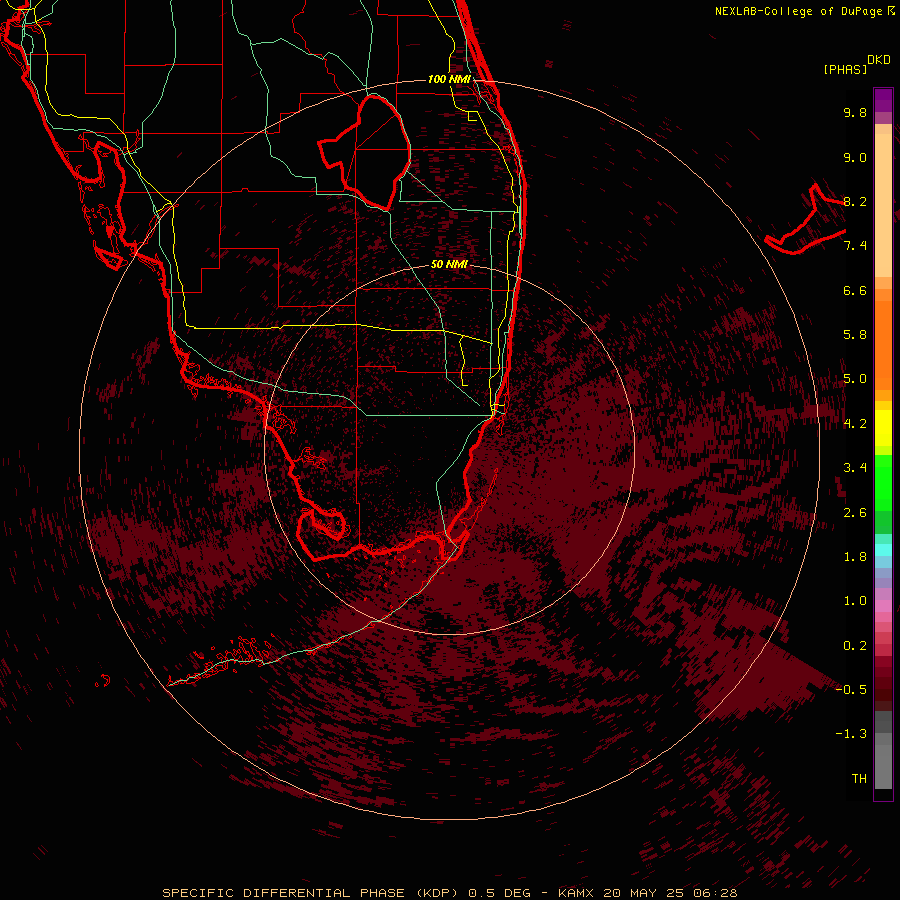Click the bright green band beside 3.4

883,483
